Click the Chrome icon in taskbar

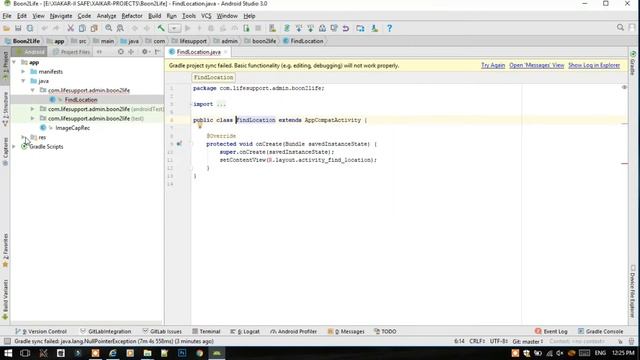click(200, 353)
